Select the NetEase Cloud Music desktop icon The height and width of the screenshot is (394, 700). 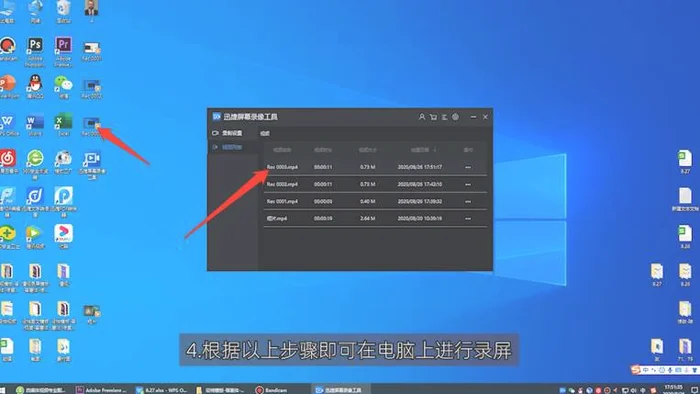coord(8,162)
